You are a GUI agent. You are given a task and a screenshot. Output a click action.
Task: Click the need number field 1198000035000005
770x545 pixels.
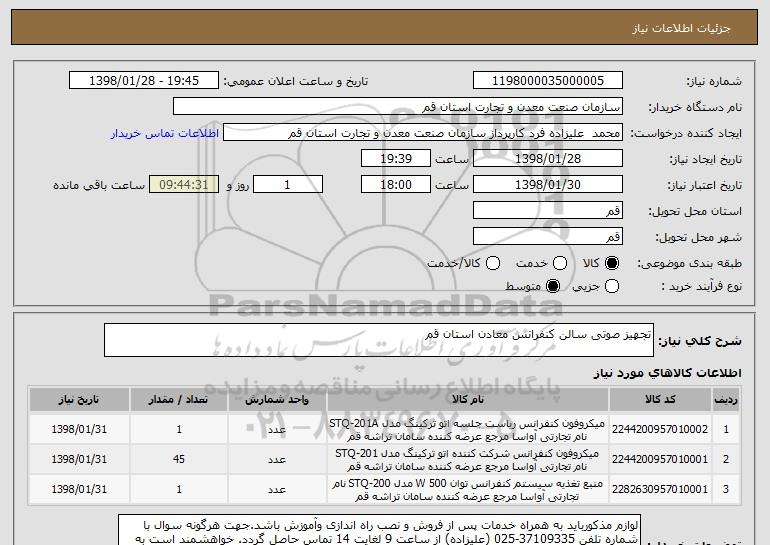548,81
